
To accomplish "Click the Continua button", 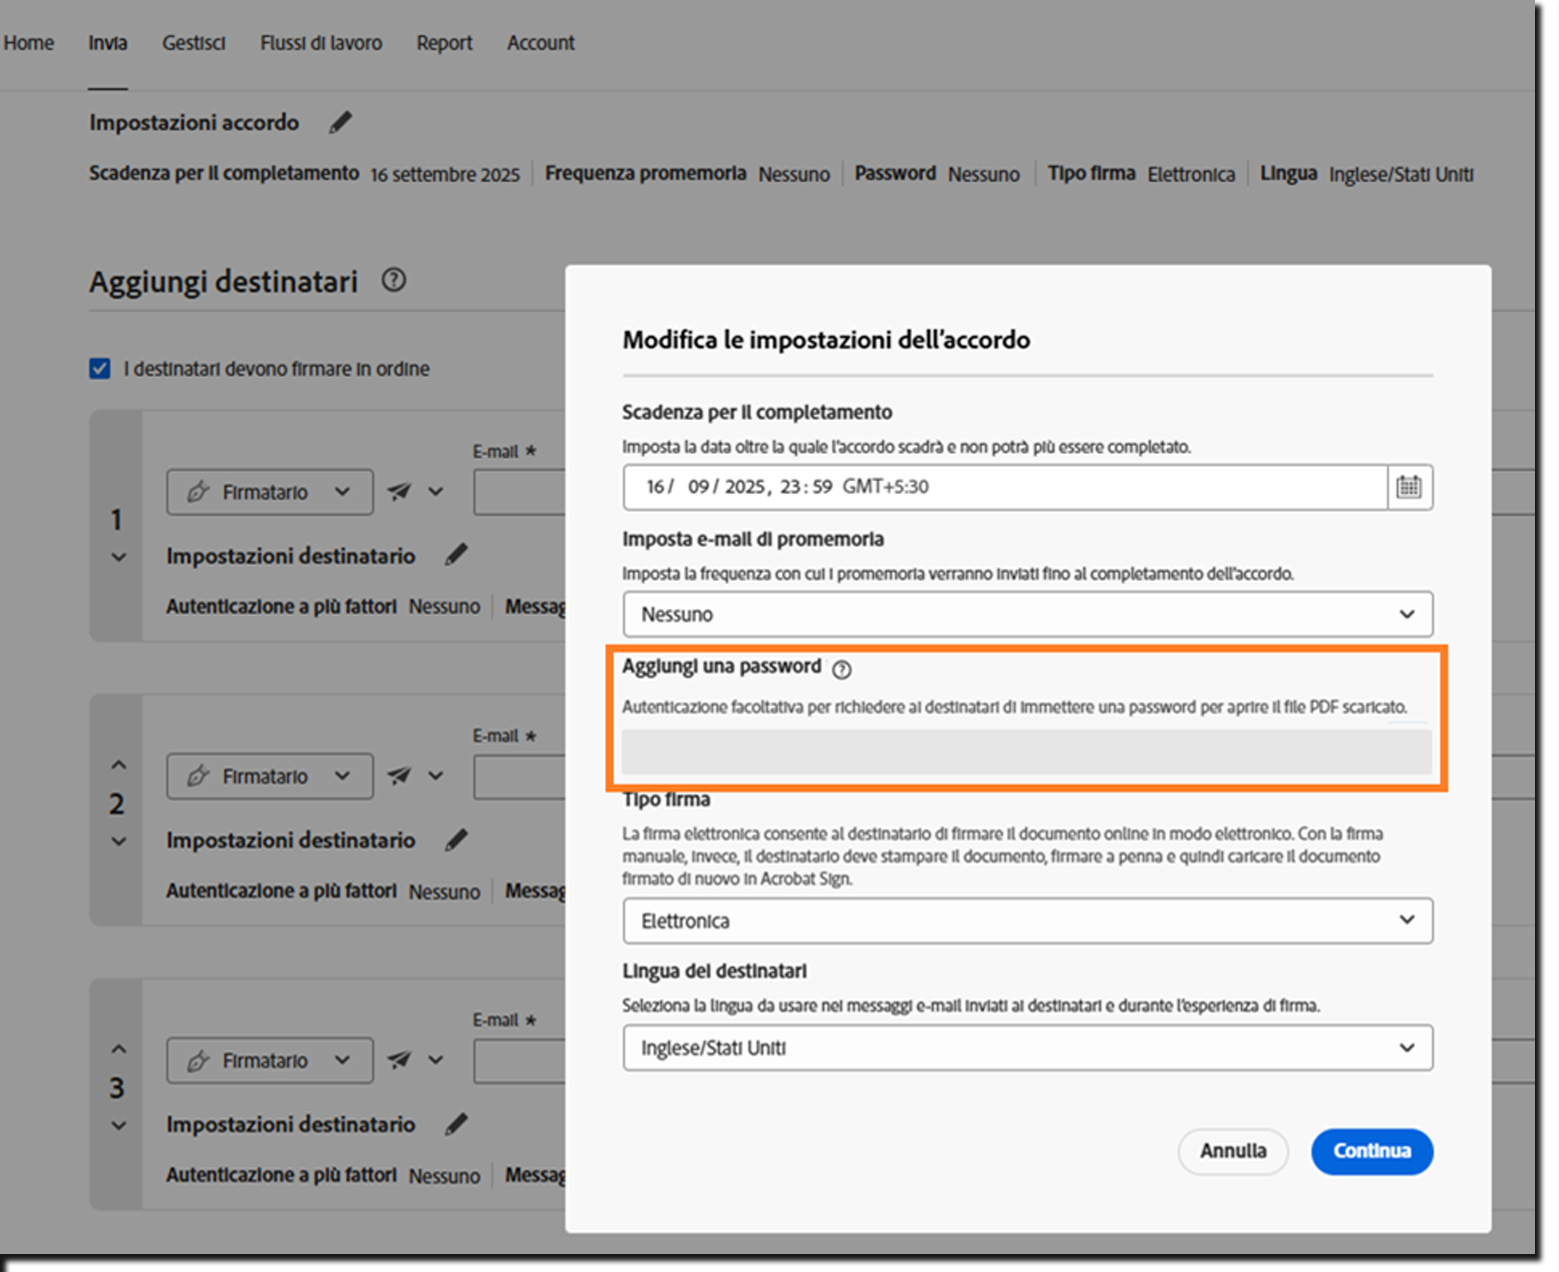I will 1371,1151.
